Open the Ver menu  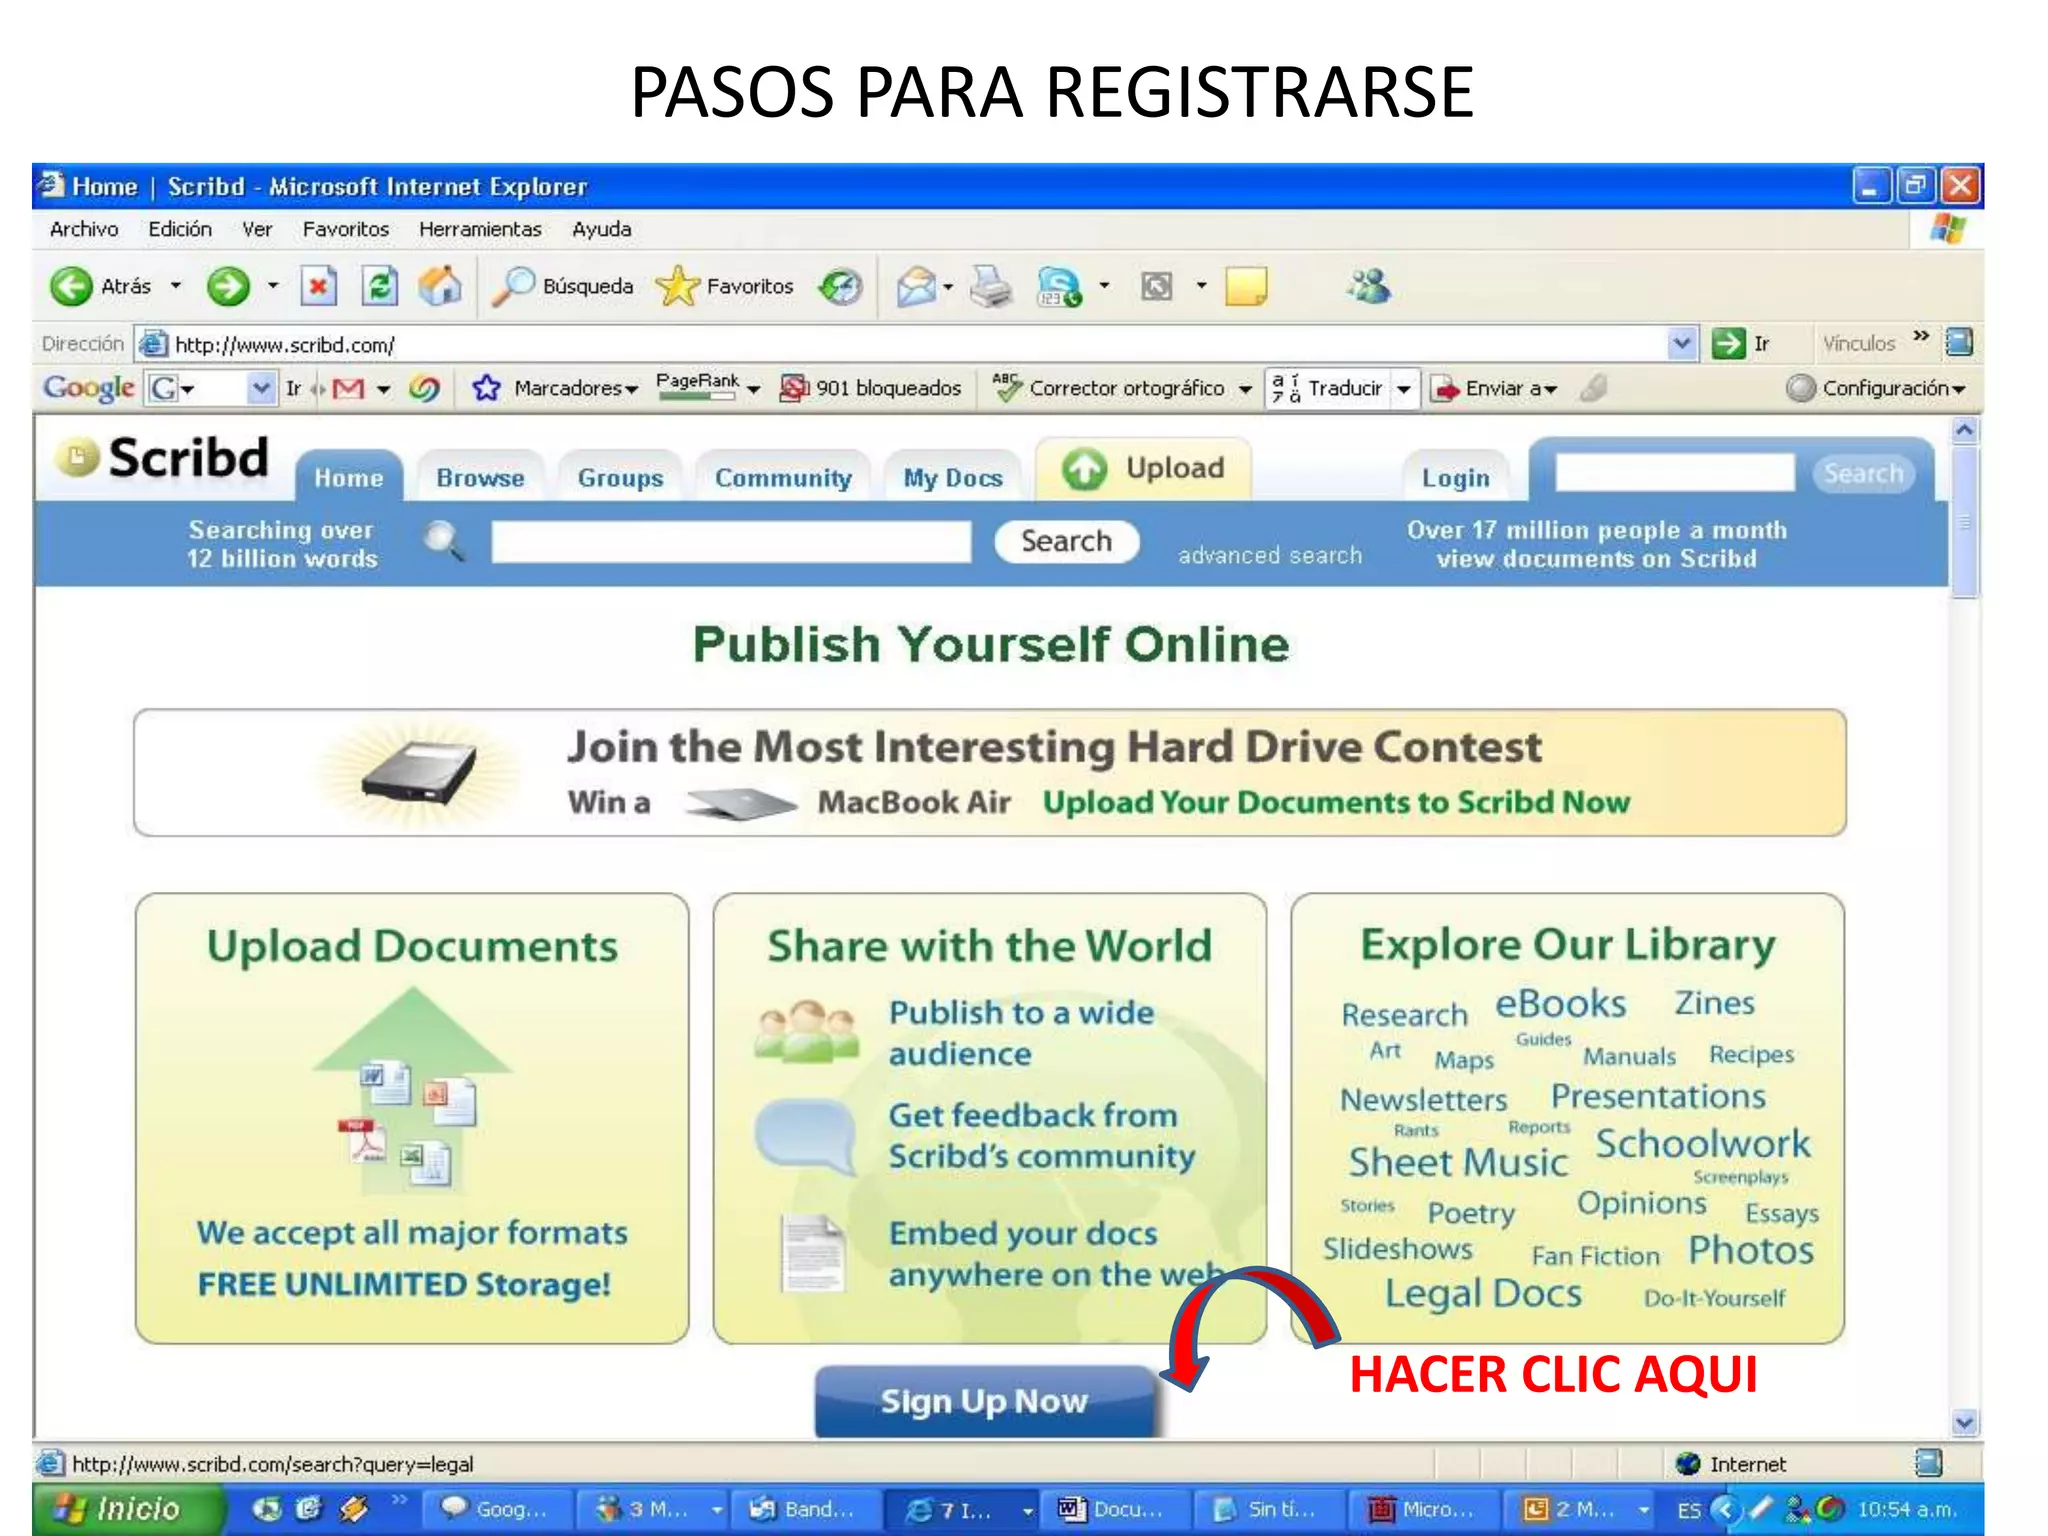coord(257,229)
